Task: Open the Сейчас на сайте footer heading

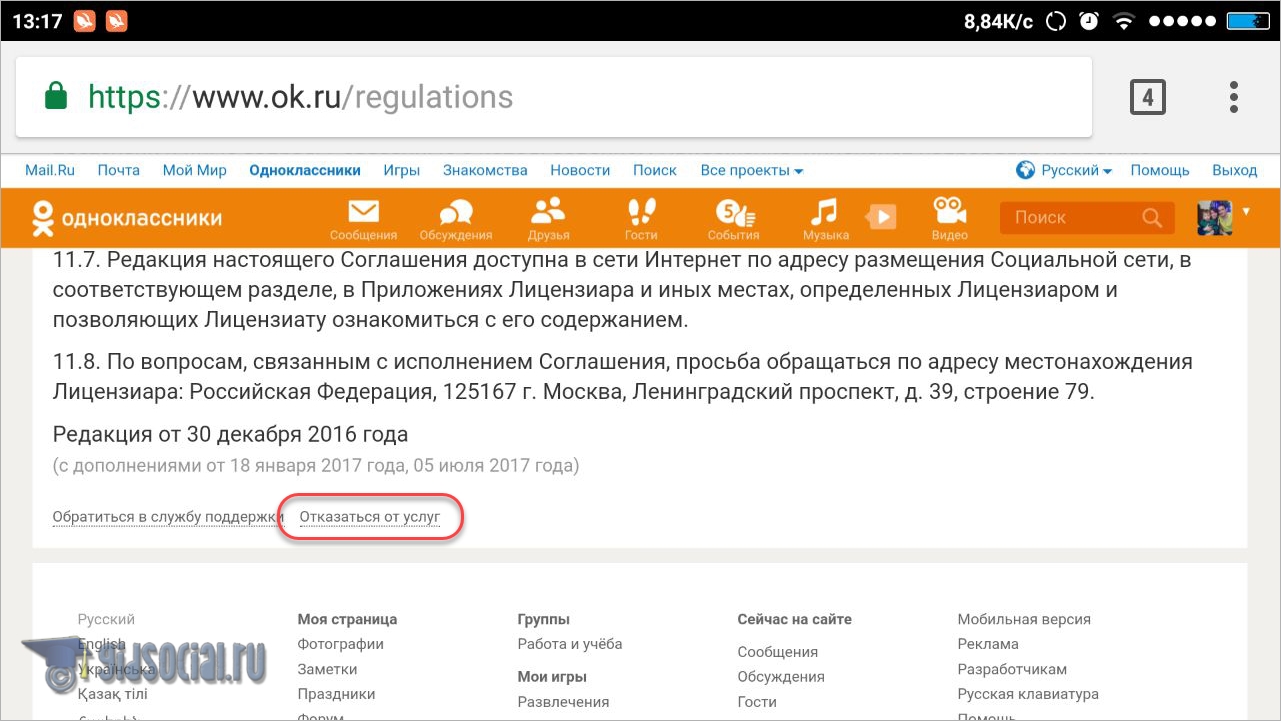Action: tap(794, 619)
